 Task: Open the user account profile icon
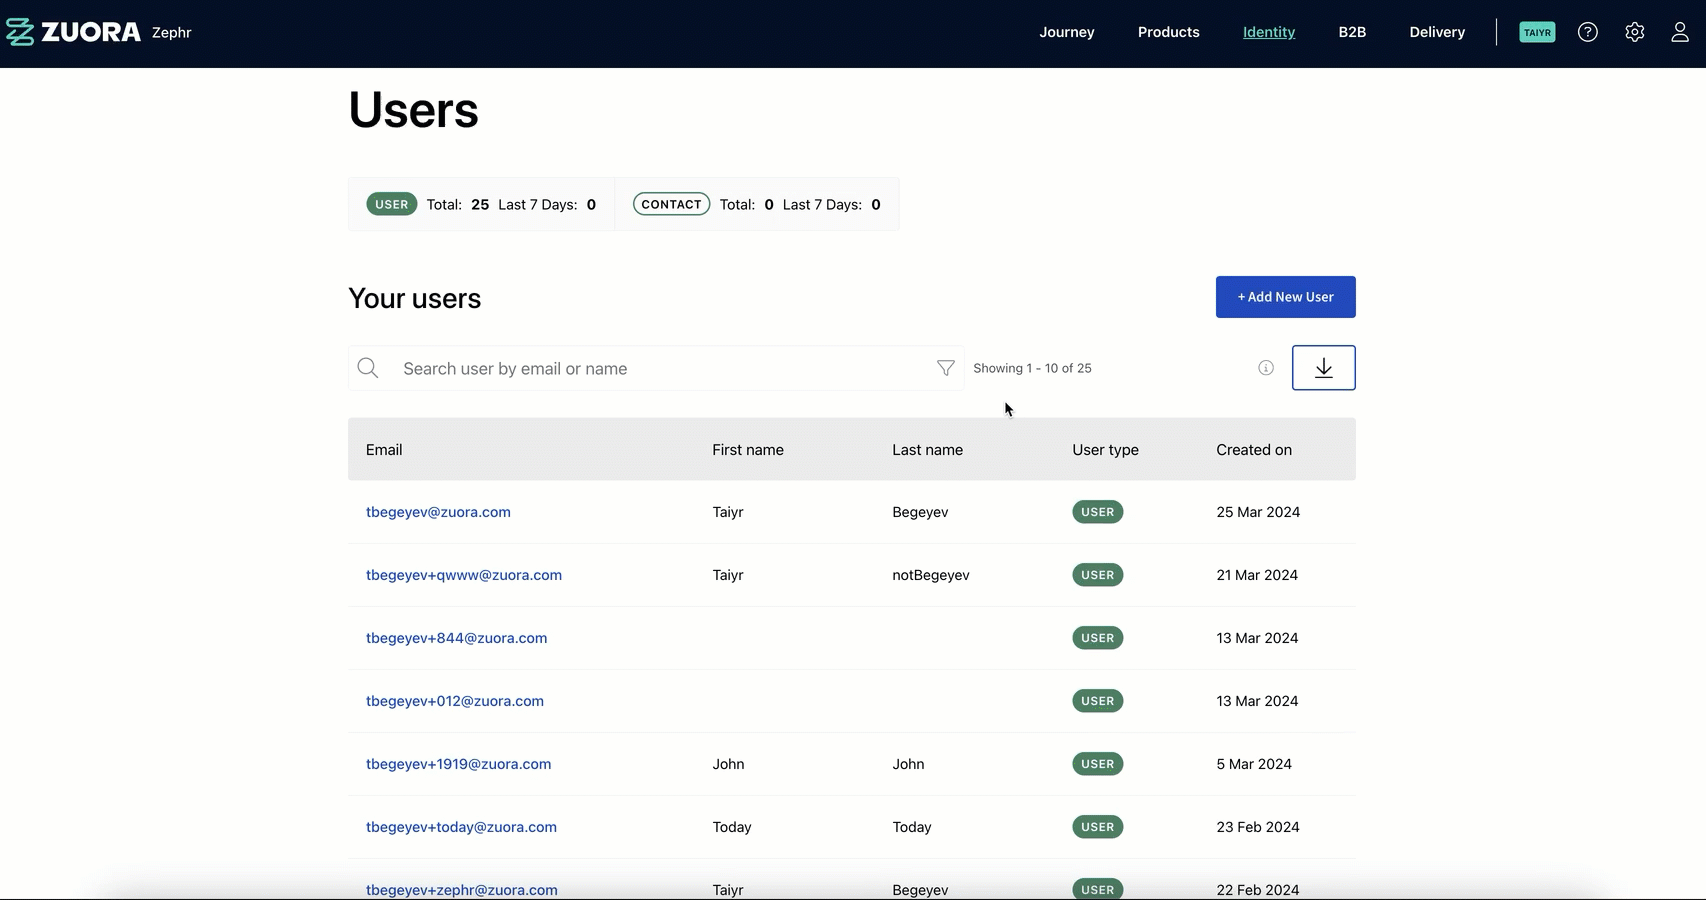[x=1679, y=31]
